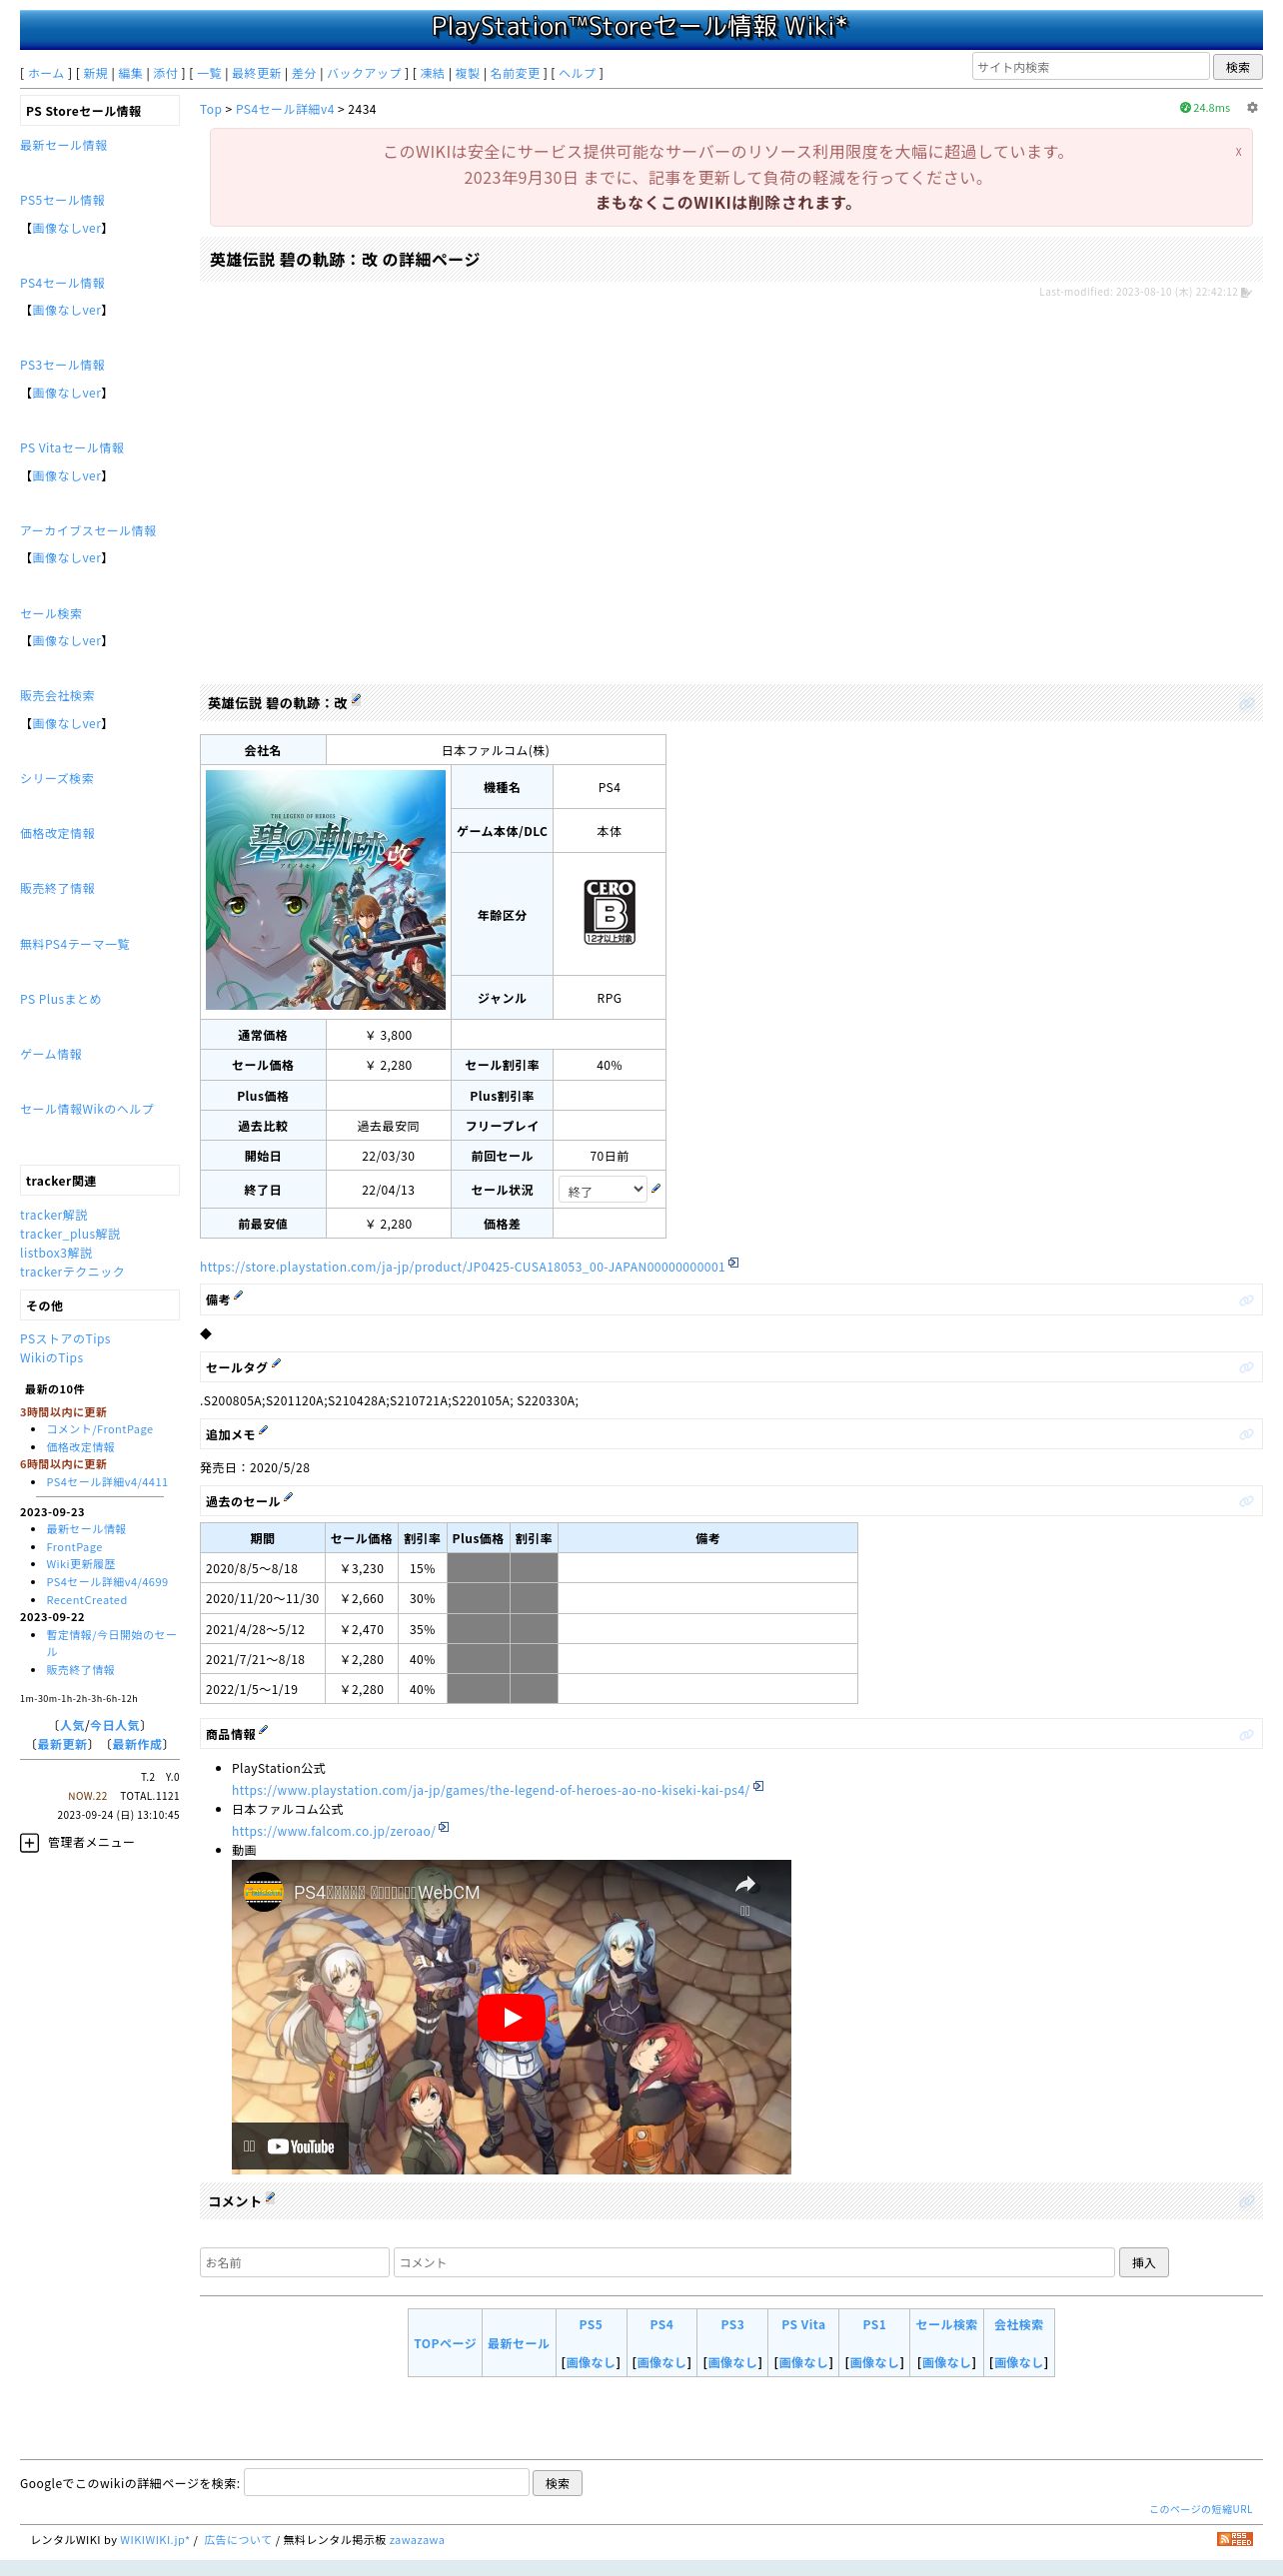Viewport: 1283px width, 2576px height.
Task: Click the サイト内検索 input field
Action: point(1090,67)
